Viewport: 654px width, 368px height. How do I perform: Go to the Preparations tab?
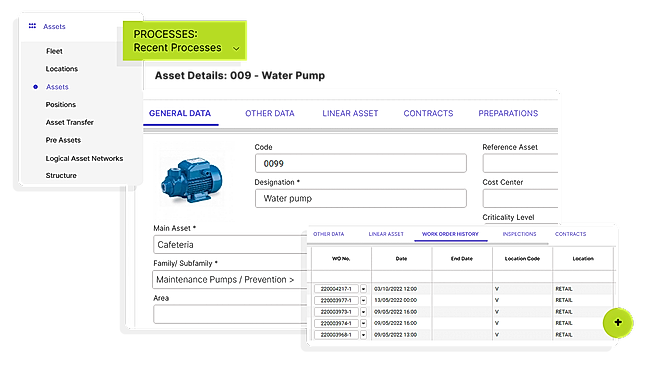[508, 113]
